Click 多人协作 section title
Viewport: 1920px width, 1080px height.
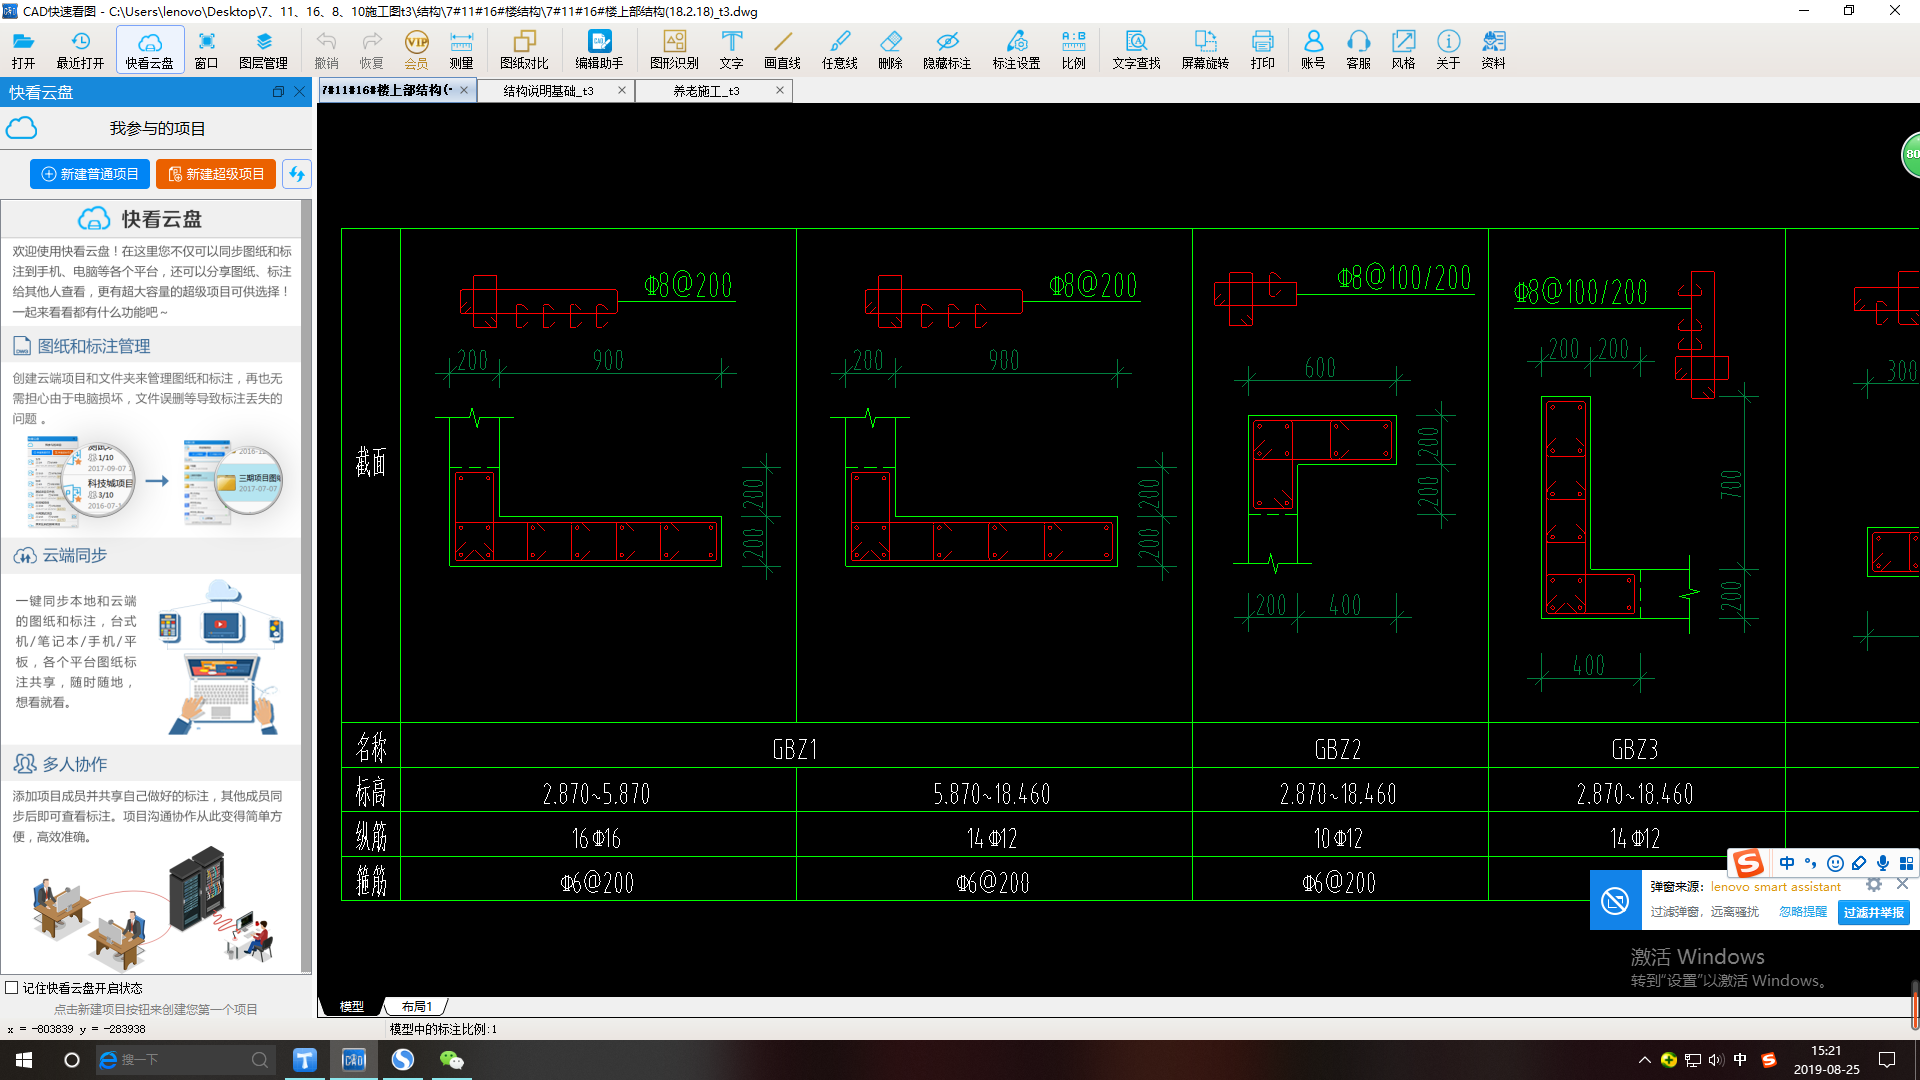74,764
